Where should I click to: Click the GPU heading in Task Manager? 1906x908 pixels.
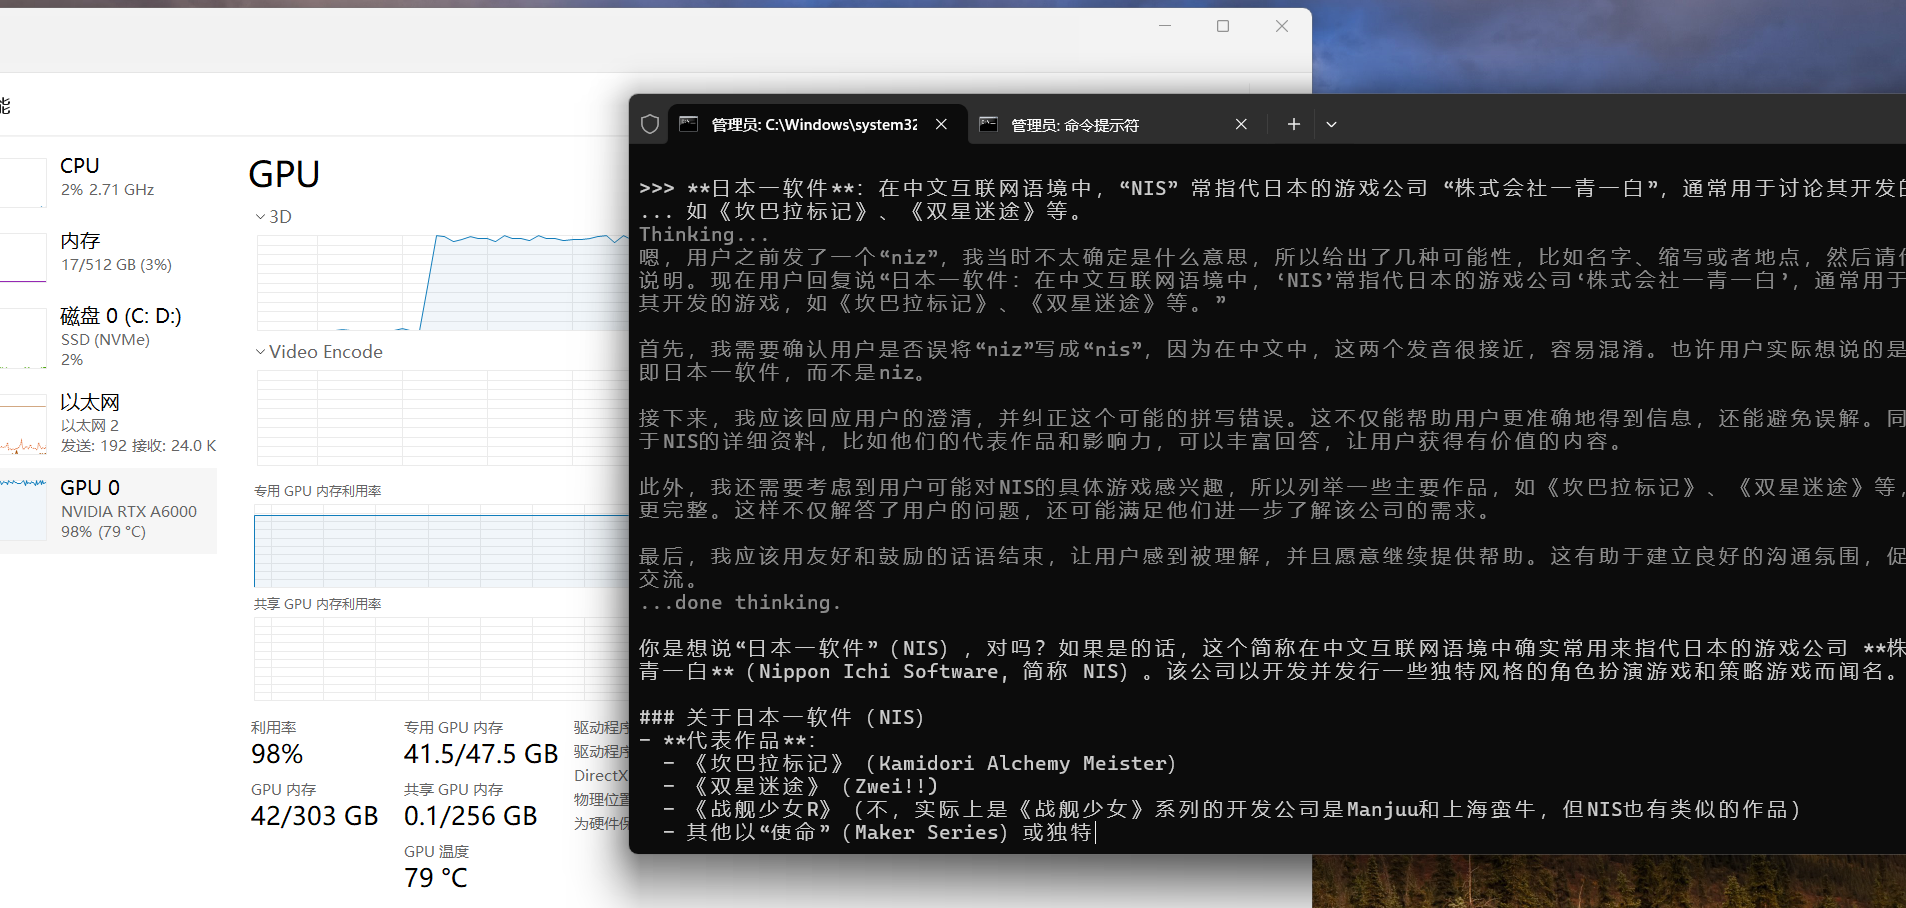coord(284,175)
